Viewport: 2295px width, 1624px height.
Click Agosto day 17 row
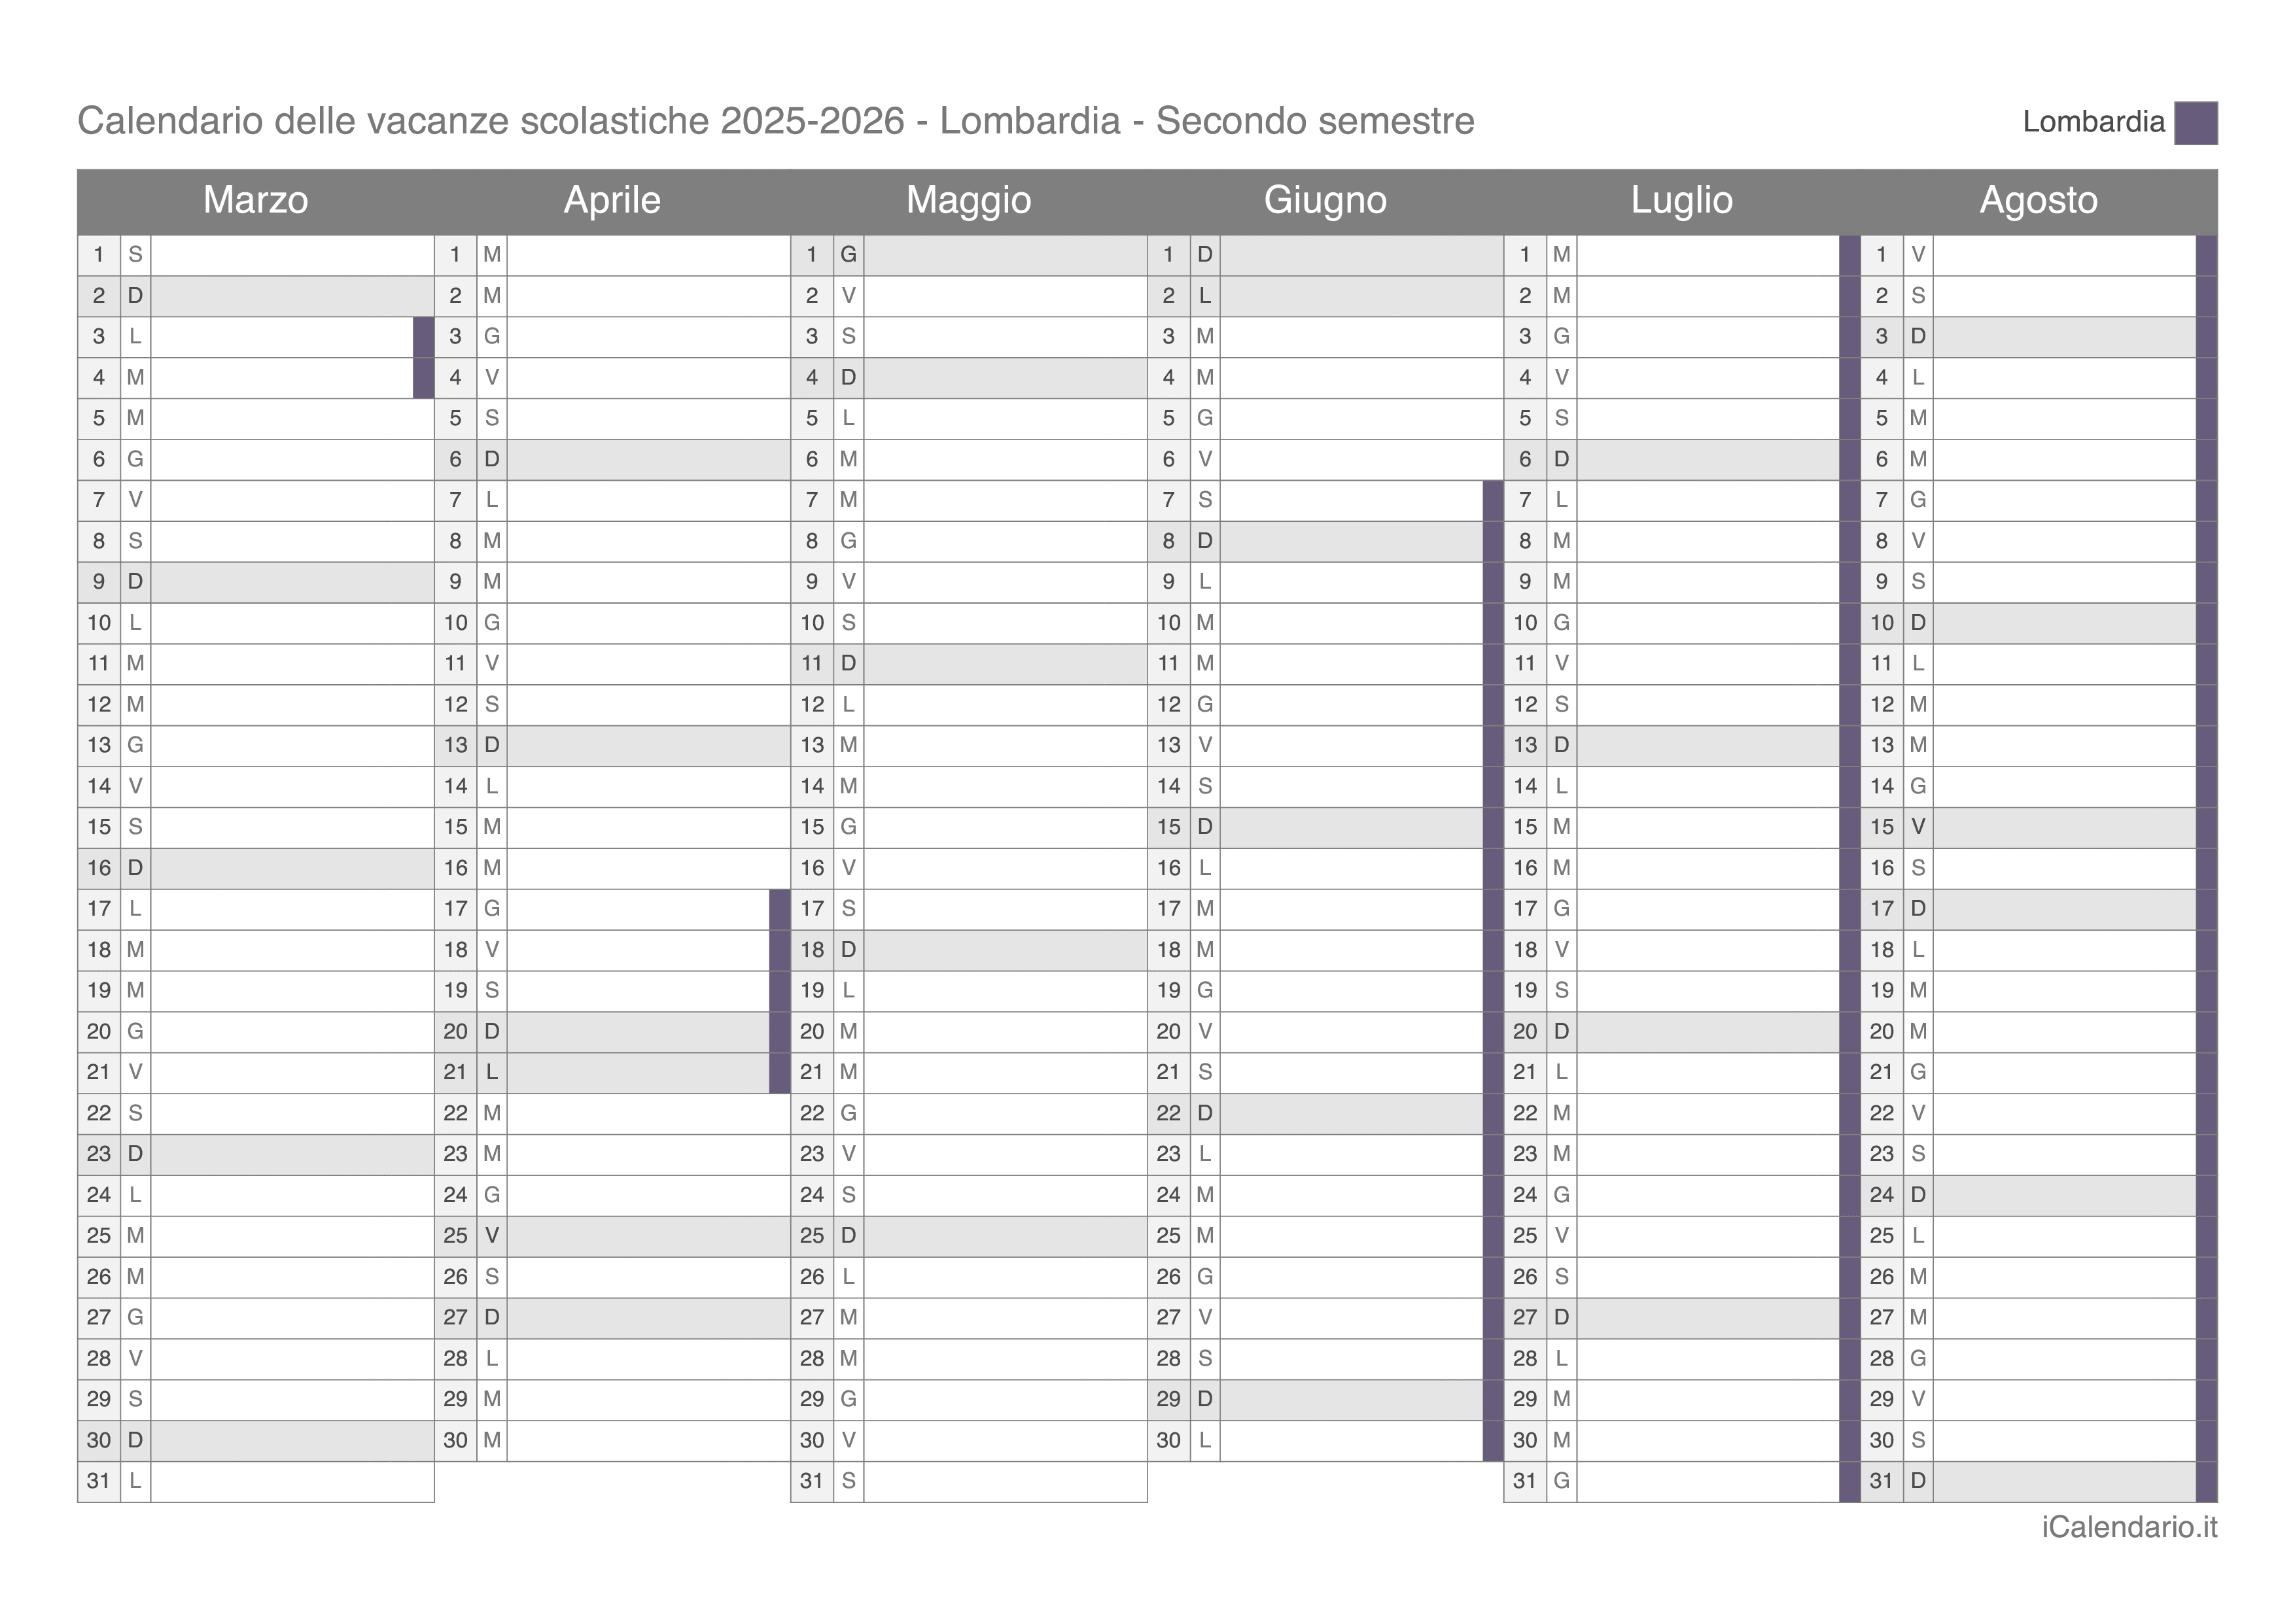pyautogui.click(x=2039, y=909)
